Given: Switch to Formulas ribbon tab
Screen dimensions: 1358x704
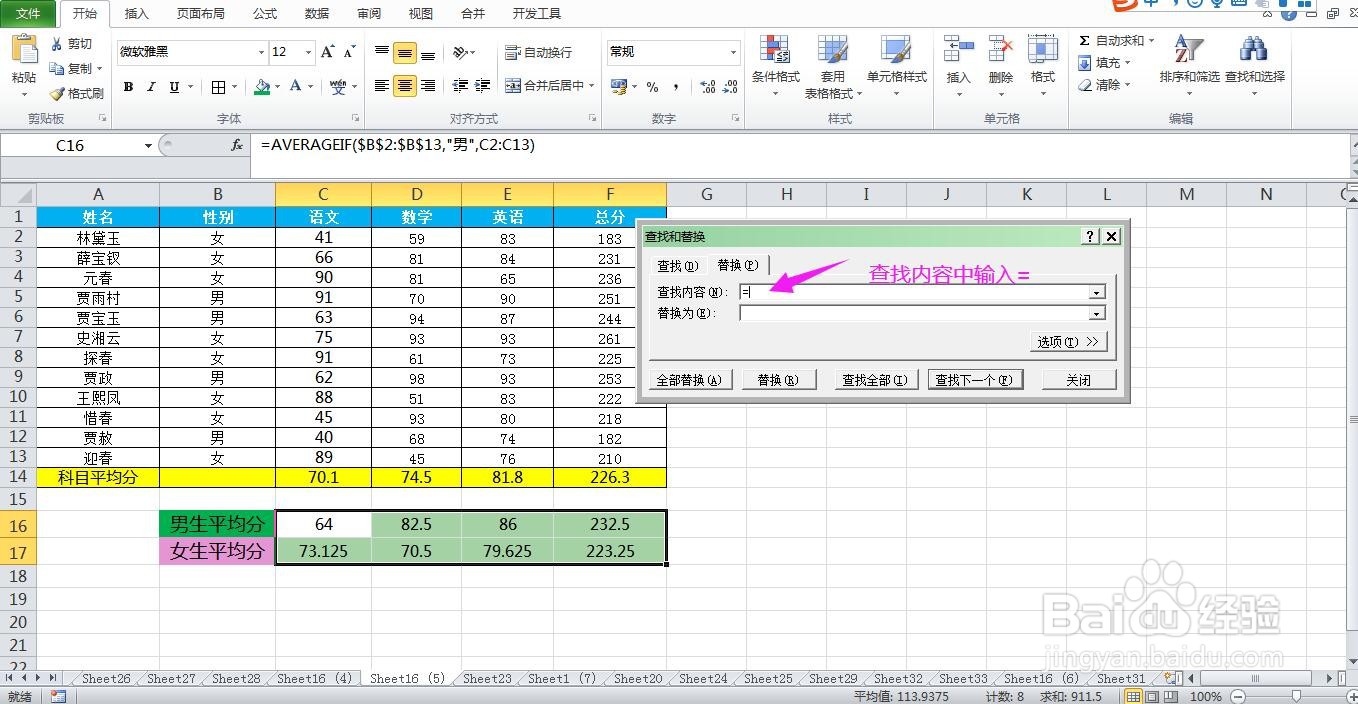Looking at the screenshot, I should (x=265, y=14).
